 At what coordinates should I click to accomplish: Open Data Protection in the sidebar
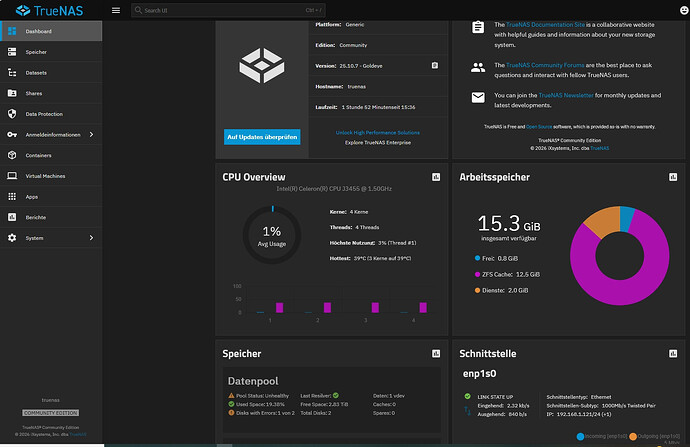pyautogui.click(x=51, y=114)
